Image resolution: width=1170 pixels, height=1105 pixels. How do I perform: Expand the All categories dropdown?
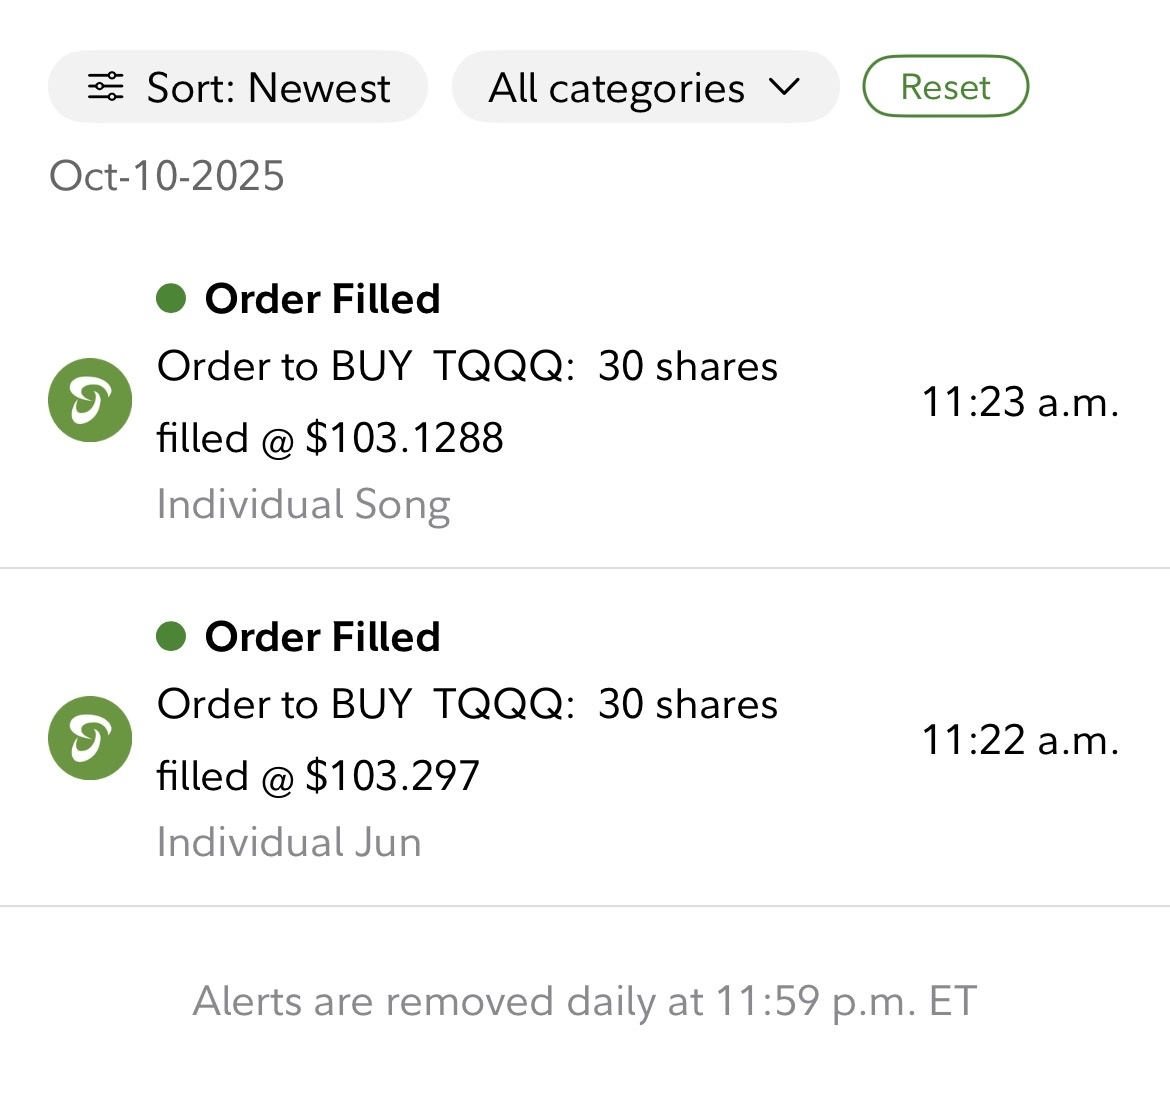(617, 88)
